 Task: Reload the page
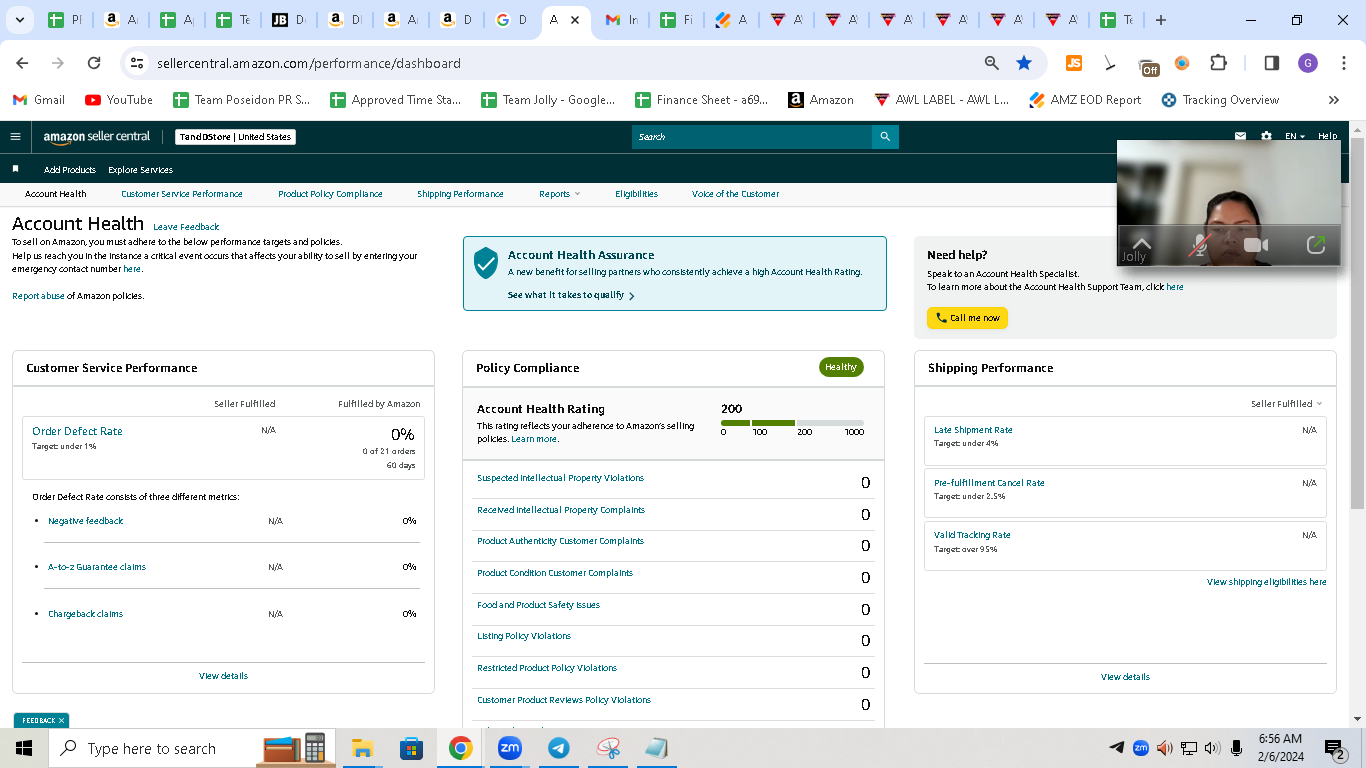coord(94,63)
